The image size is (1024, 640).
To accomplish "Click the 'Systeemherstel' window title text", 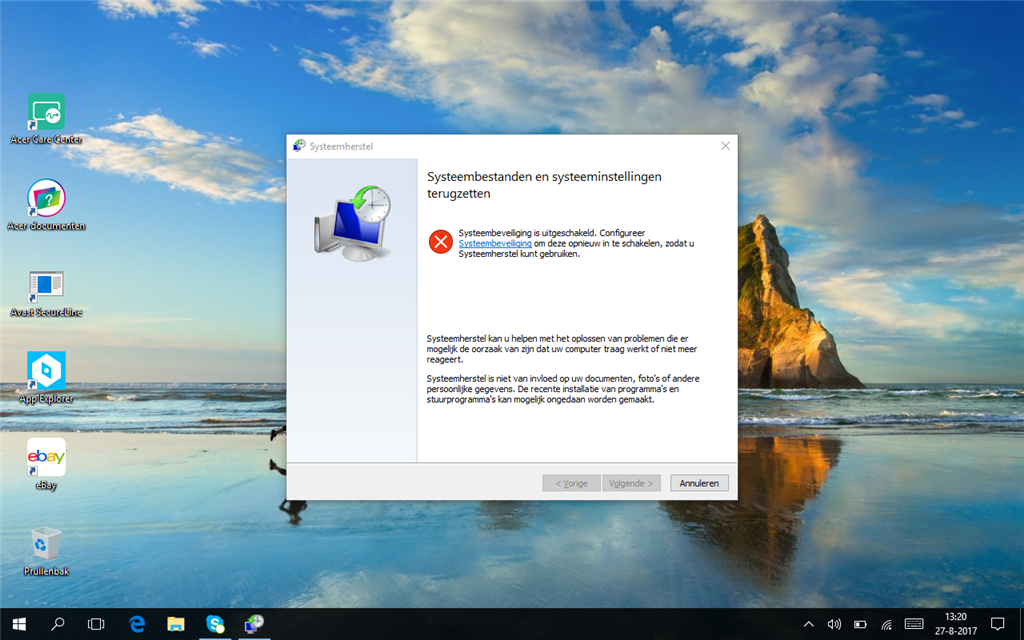I will pyautogui.click(x=341, y=146).
